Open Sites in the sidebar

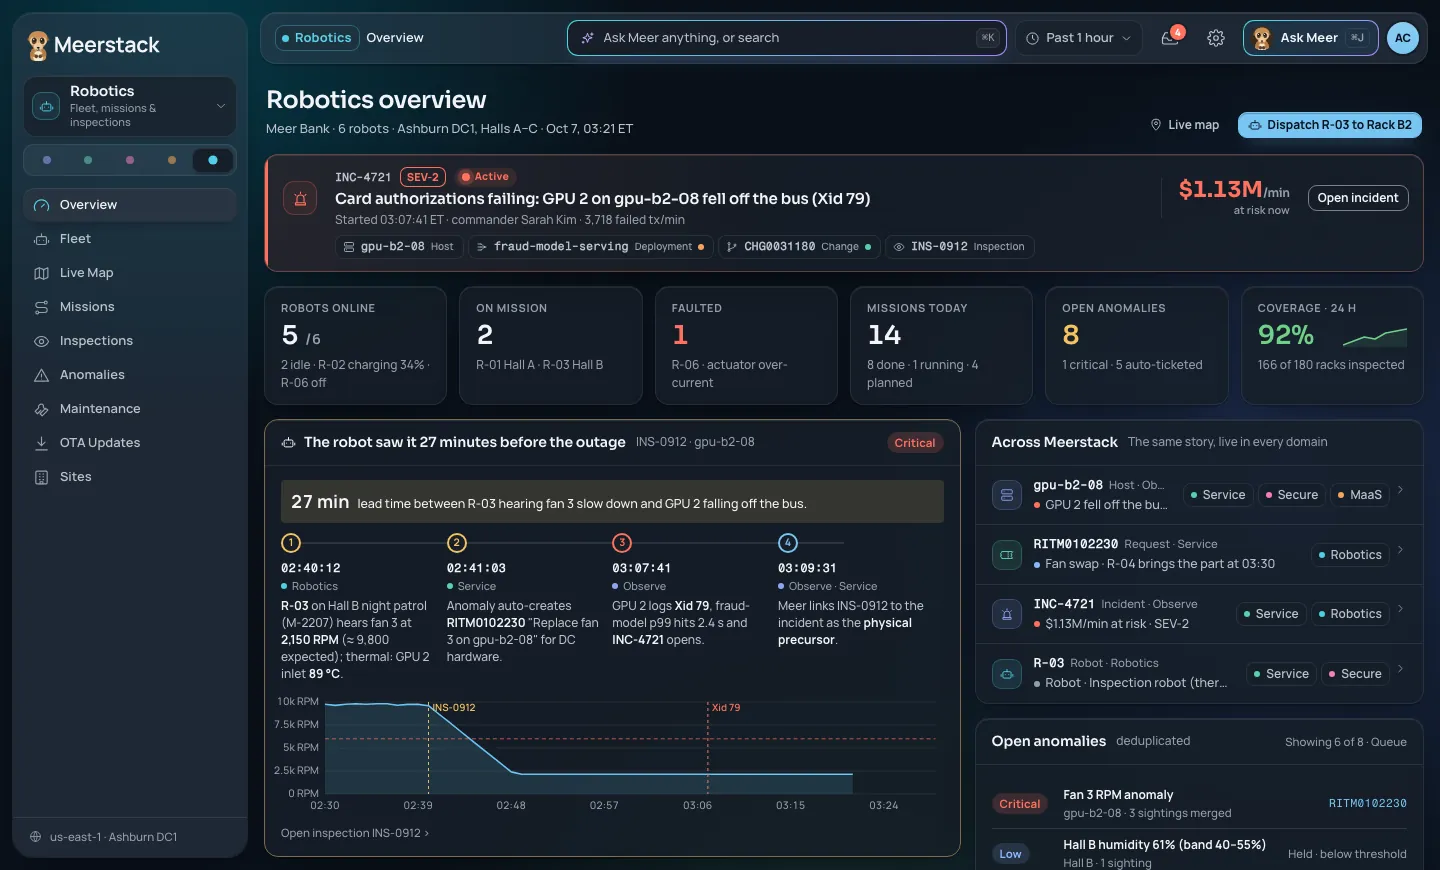pos(130,477)
